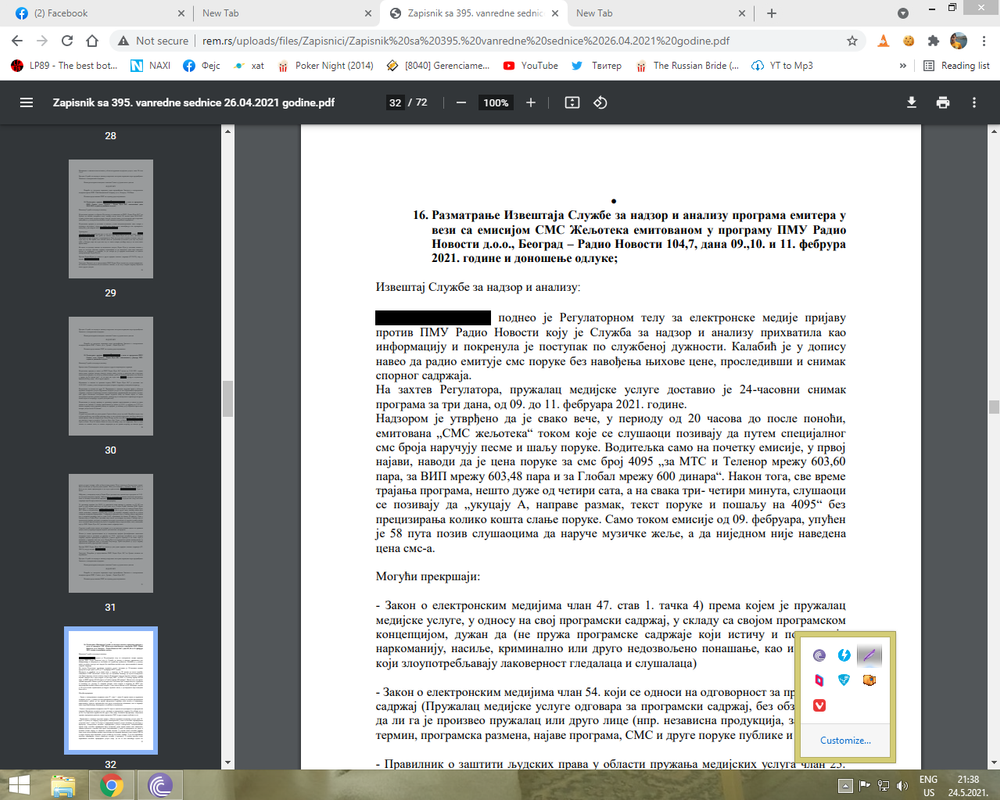This screenshot has height=800, width=1000.
Task: Click the blue shield tray icon
Action: (844, 680)
